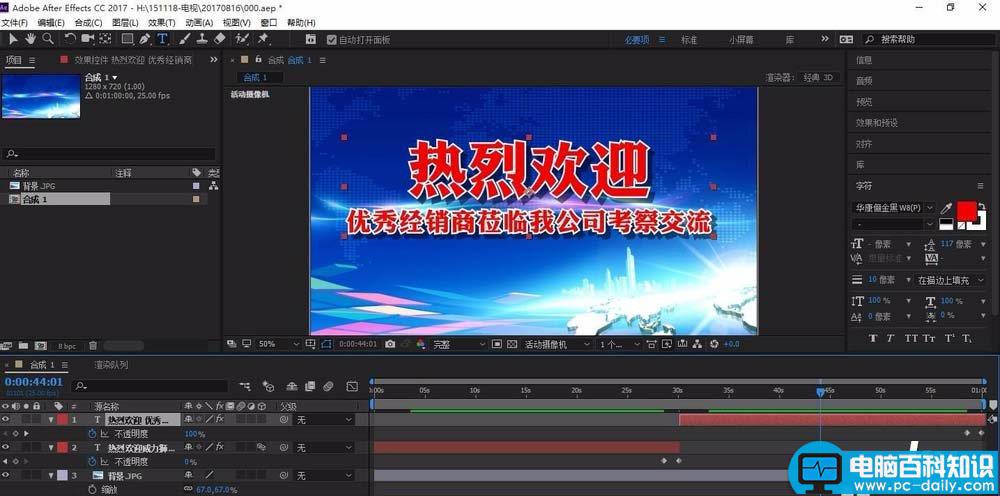The image size is (1000, 496).
Task: Click the new composition icon in project panel
Action: point(40,346)
